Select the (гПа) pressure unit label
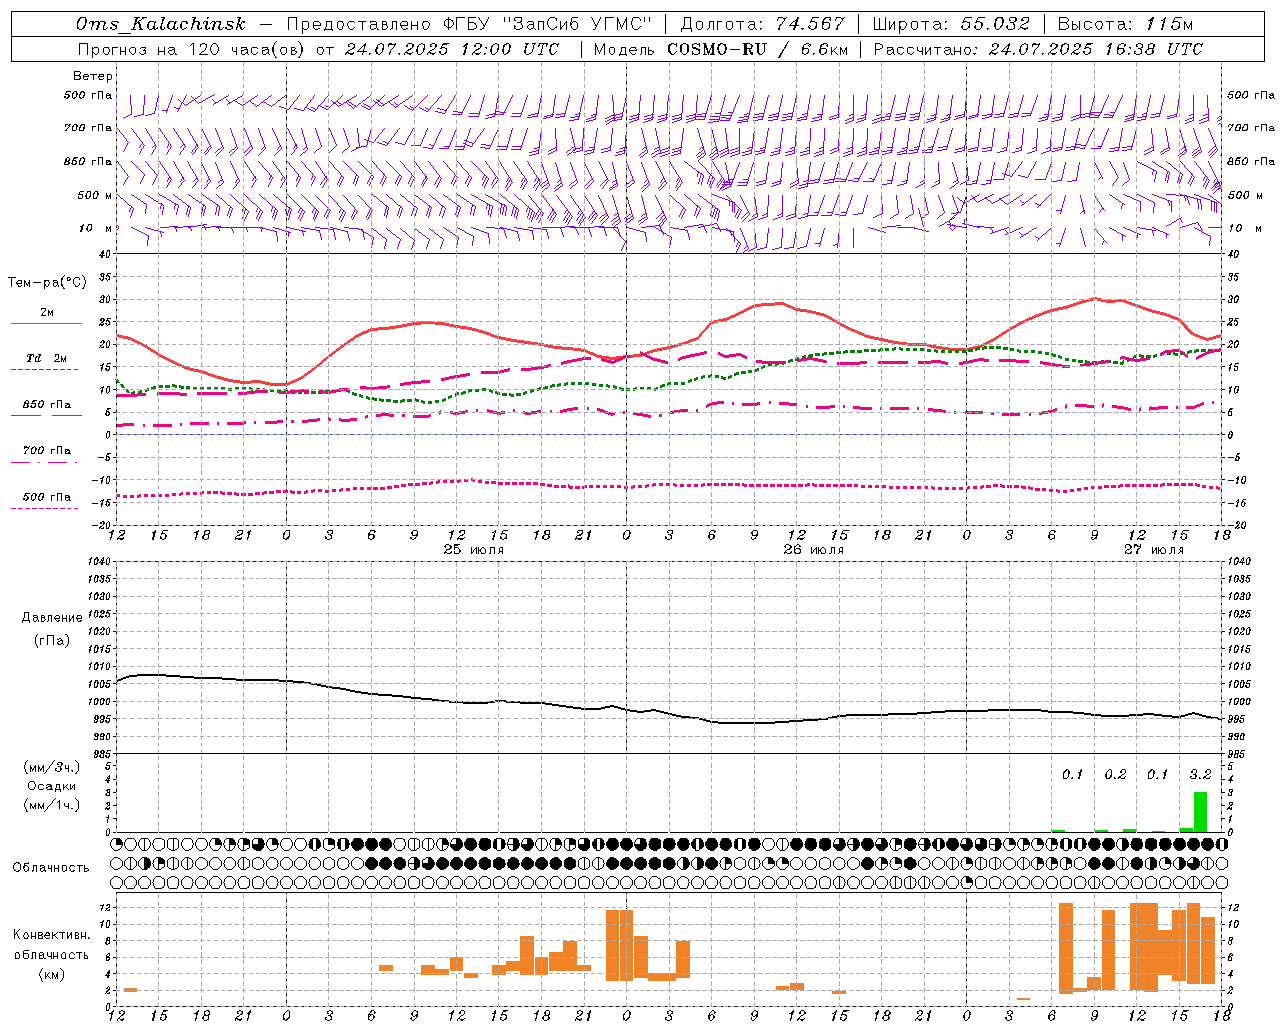1280x1024 pixels. point(52,640)
